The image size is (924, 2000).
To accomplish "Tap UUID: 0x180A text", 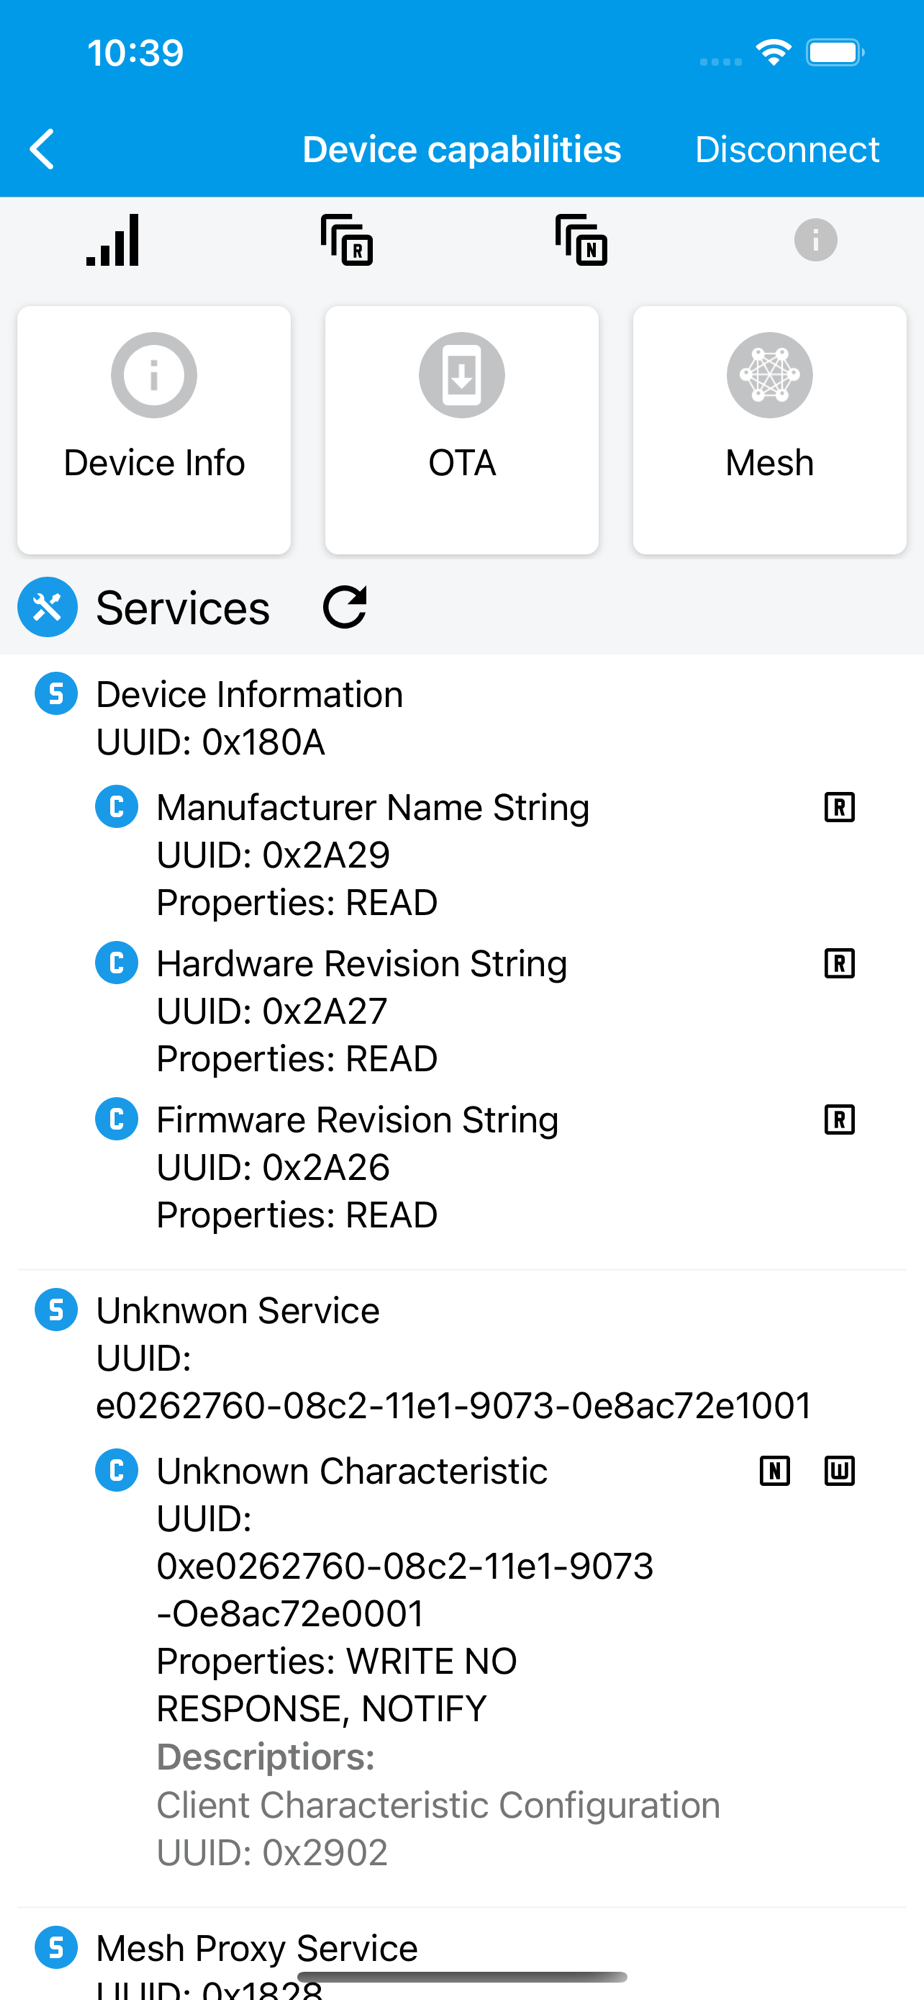I will (x=211, y=742).
